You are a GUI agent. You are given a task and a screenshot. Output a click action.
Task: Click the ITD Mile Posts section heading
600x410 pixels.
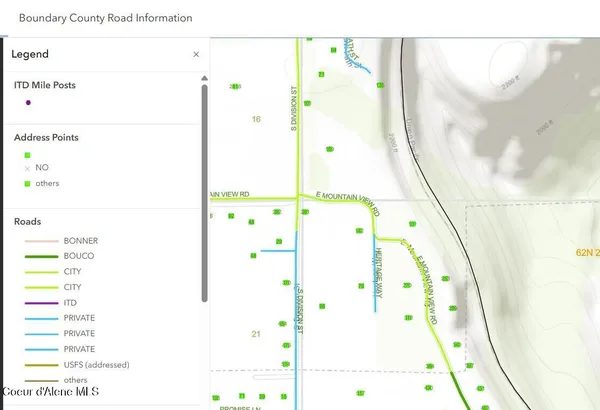[x=44, y=85]
